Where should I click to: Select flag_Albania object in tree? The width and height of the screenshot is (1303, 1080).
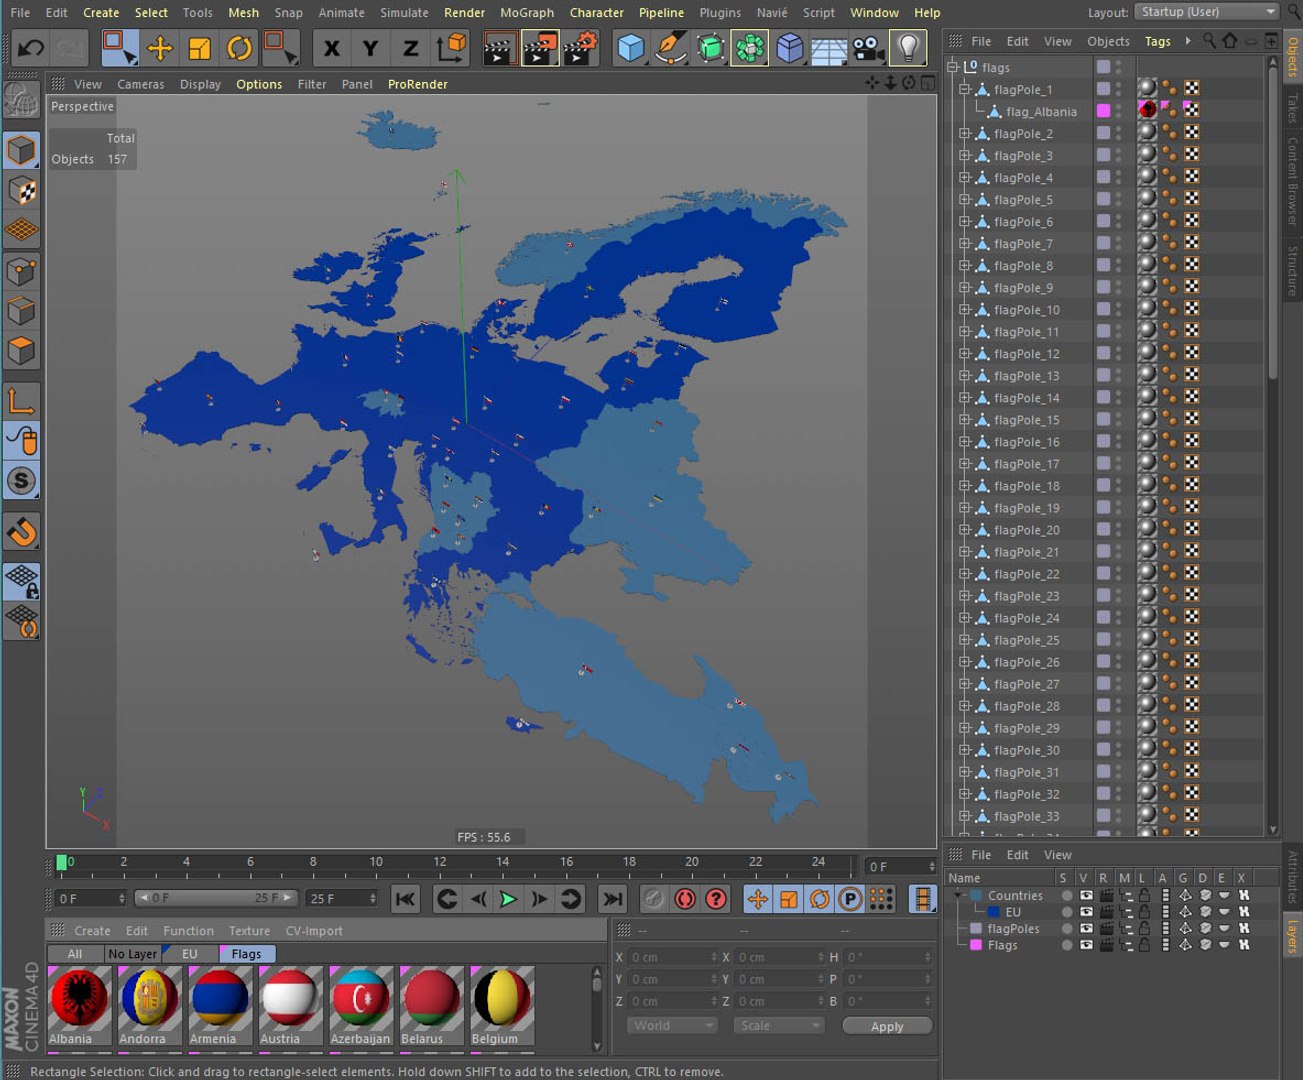pyautogui.click(x=1041, y=112)
